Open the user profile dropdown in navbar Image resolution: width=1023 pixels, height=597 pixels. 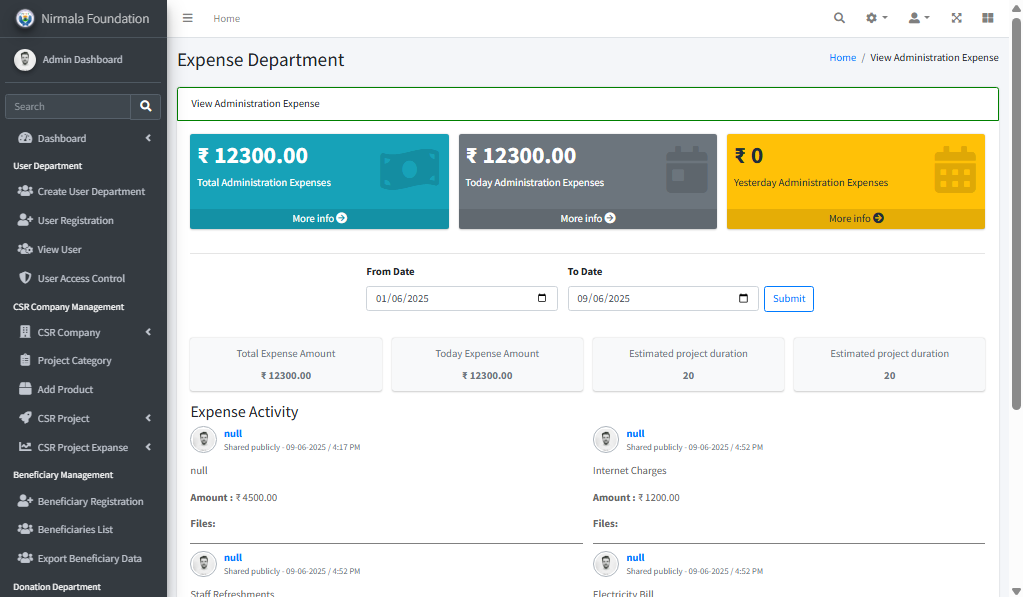[918, 18]
